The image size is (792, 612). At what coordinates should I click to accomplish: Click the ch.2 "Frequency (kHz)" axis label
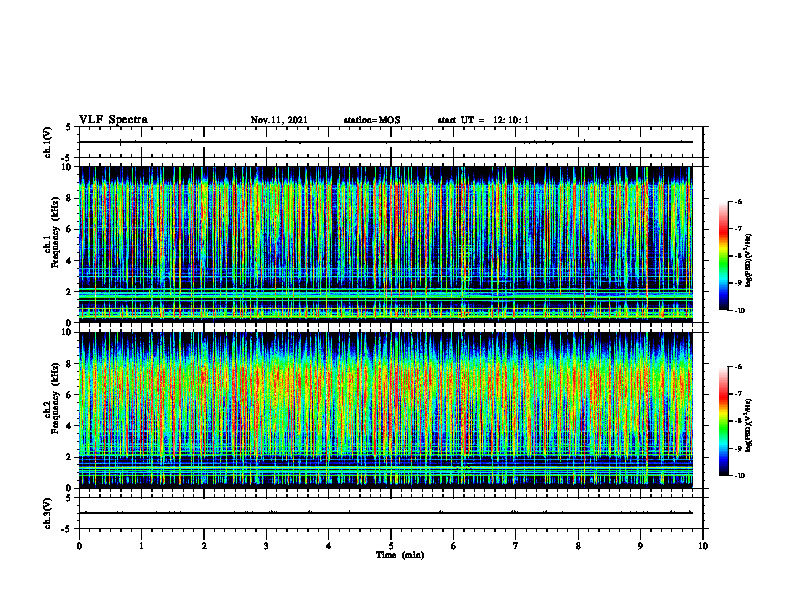click(55, 396)
